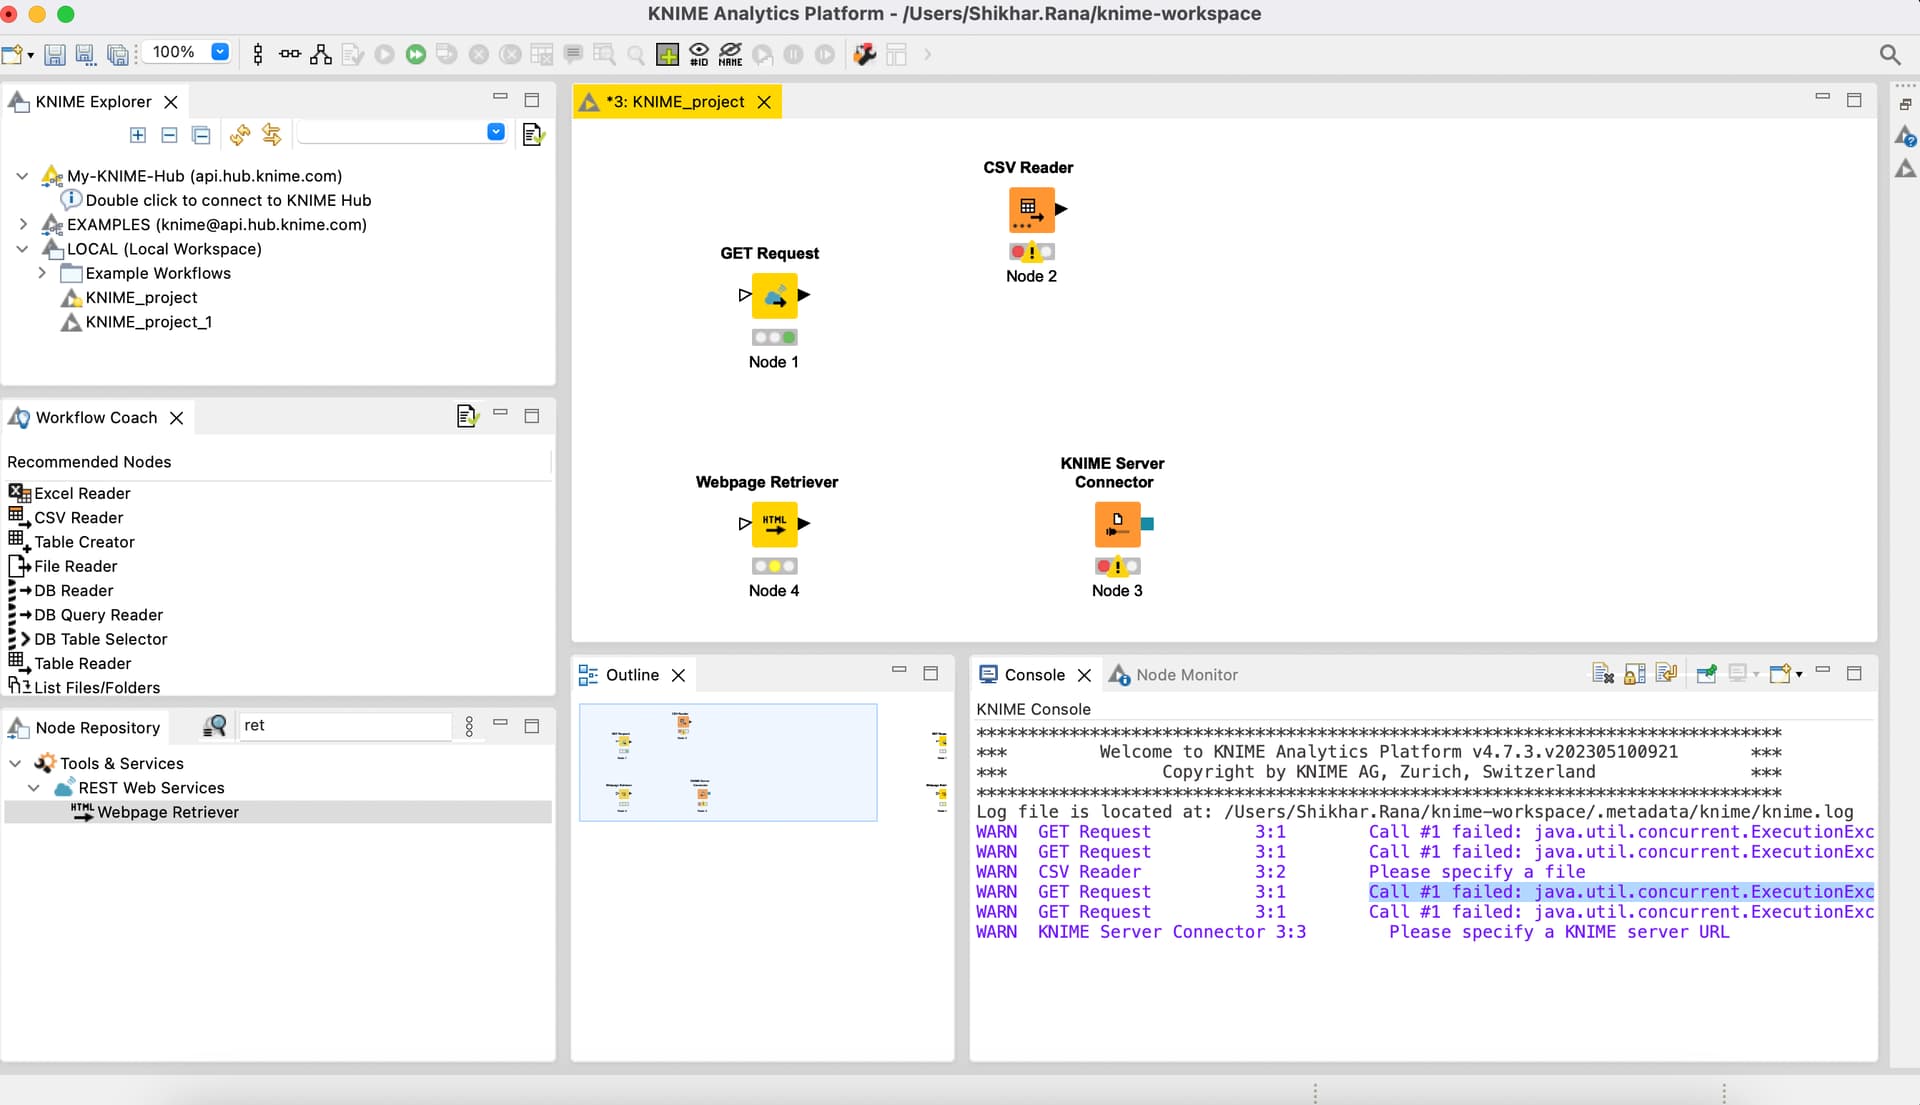Viewport: 1920px width, 1105px height.
Task: Select KNIME_project_1 in the Explorer
Action: point(148,322)
